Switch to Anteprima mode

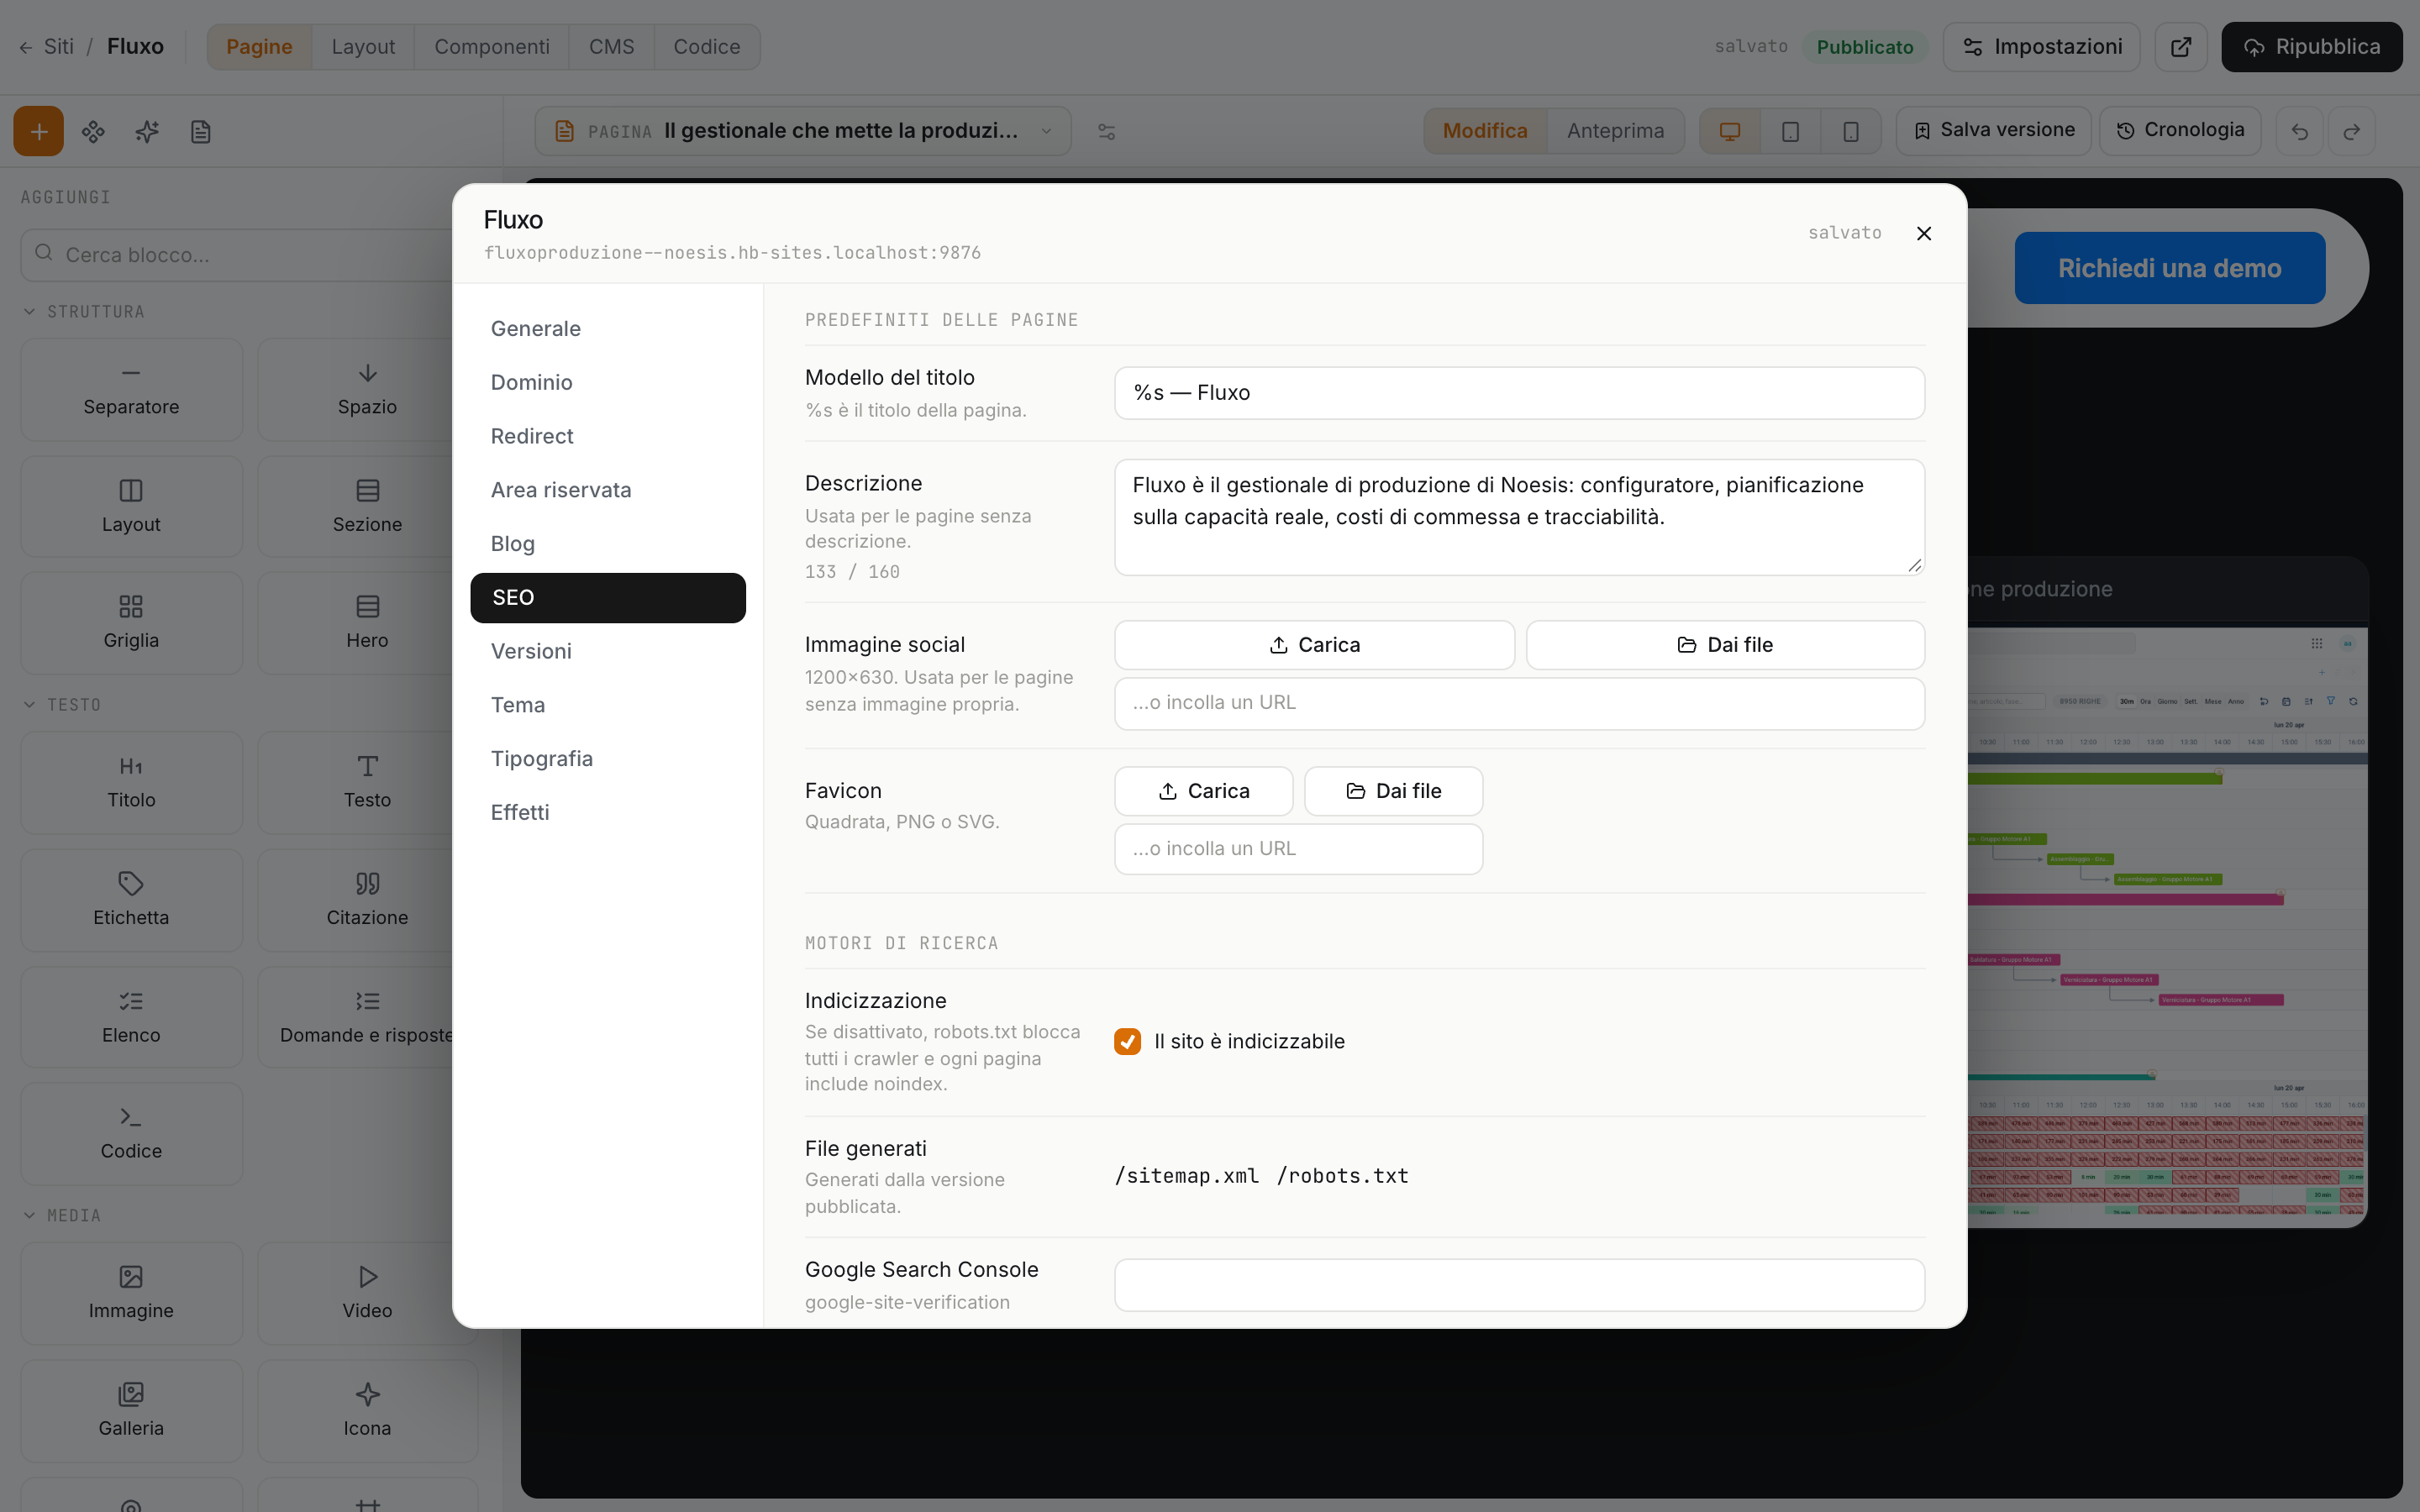1615,131
